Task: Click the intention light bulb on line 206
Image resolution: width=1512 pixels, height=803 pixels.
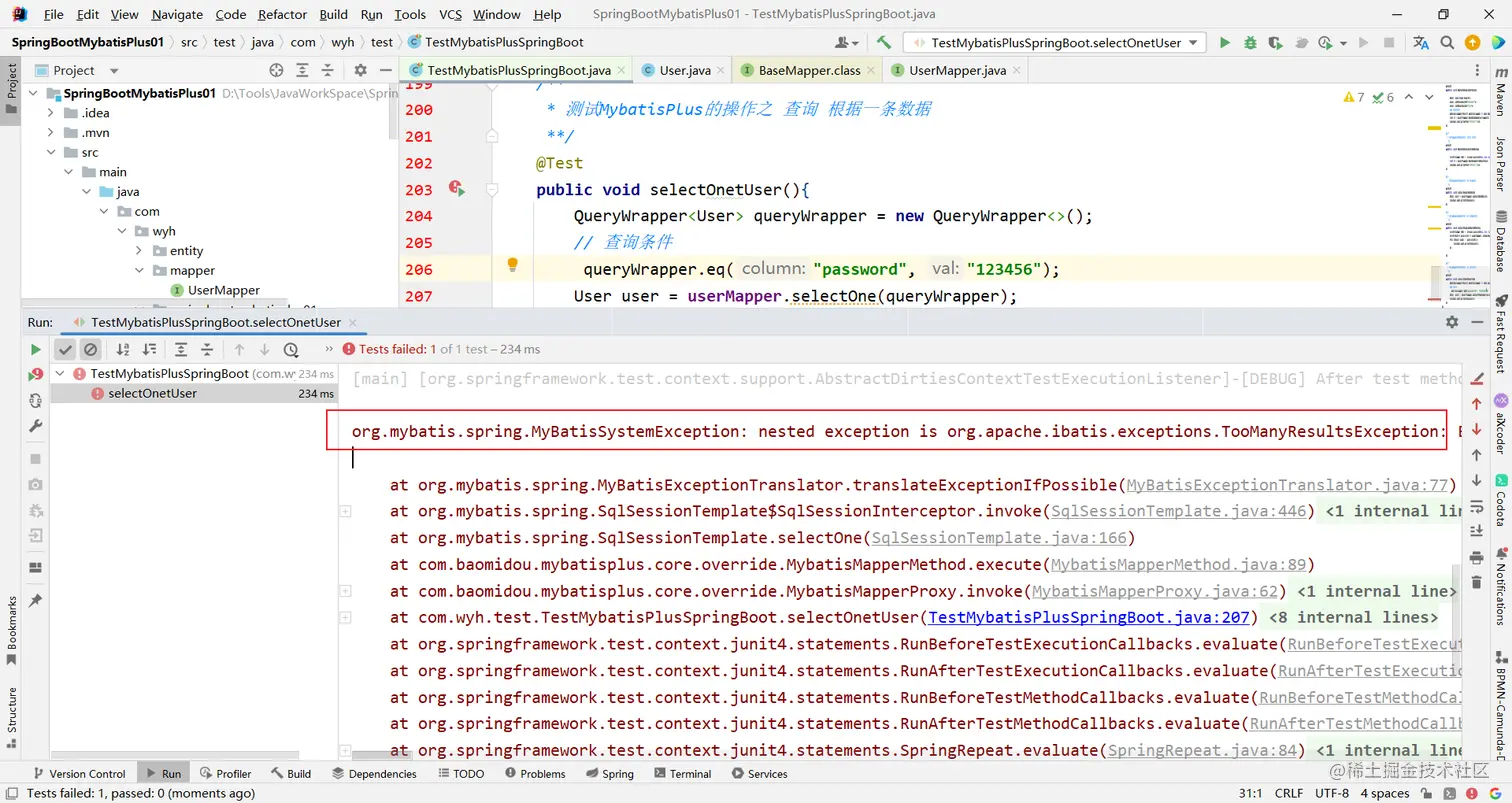Action: tap(512, 265)
